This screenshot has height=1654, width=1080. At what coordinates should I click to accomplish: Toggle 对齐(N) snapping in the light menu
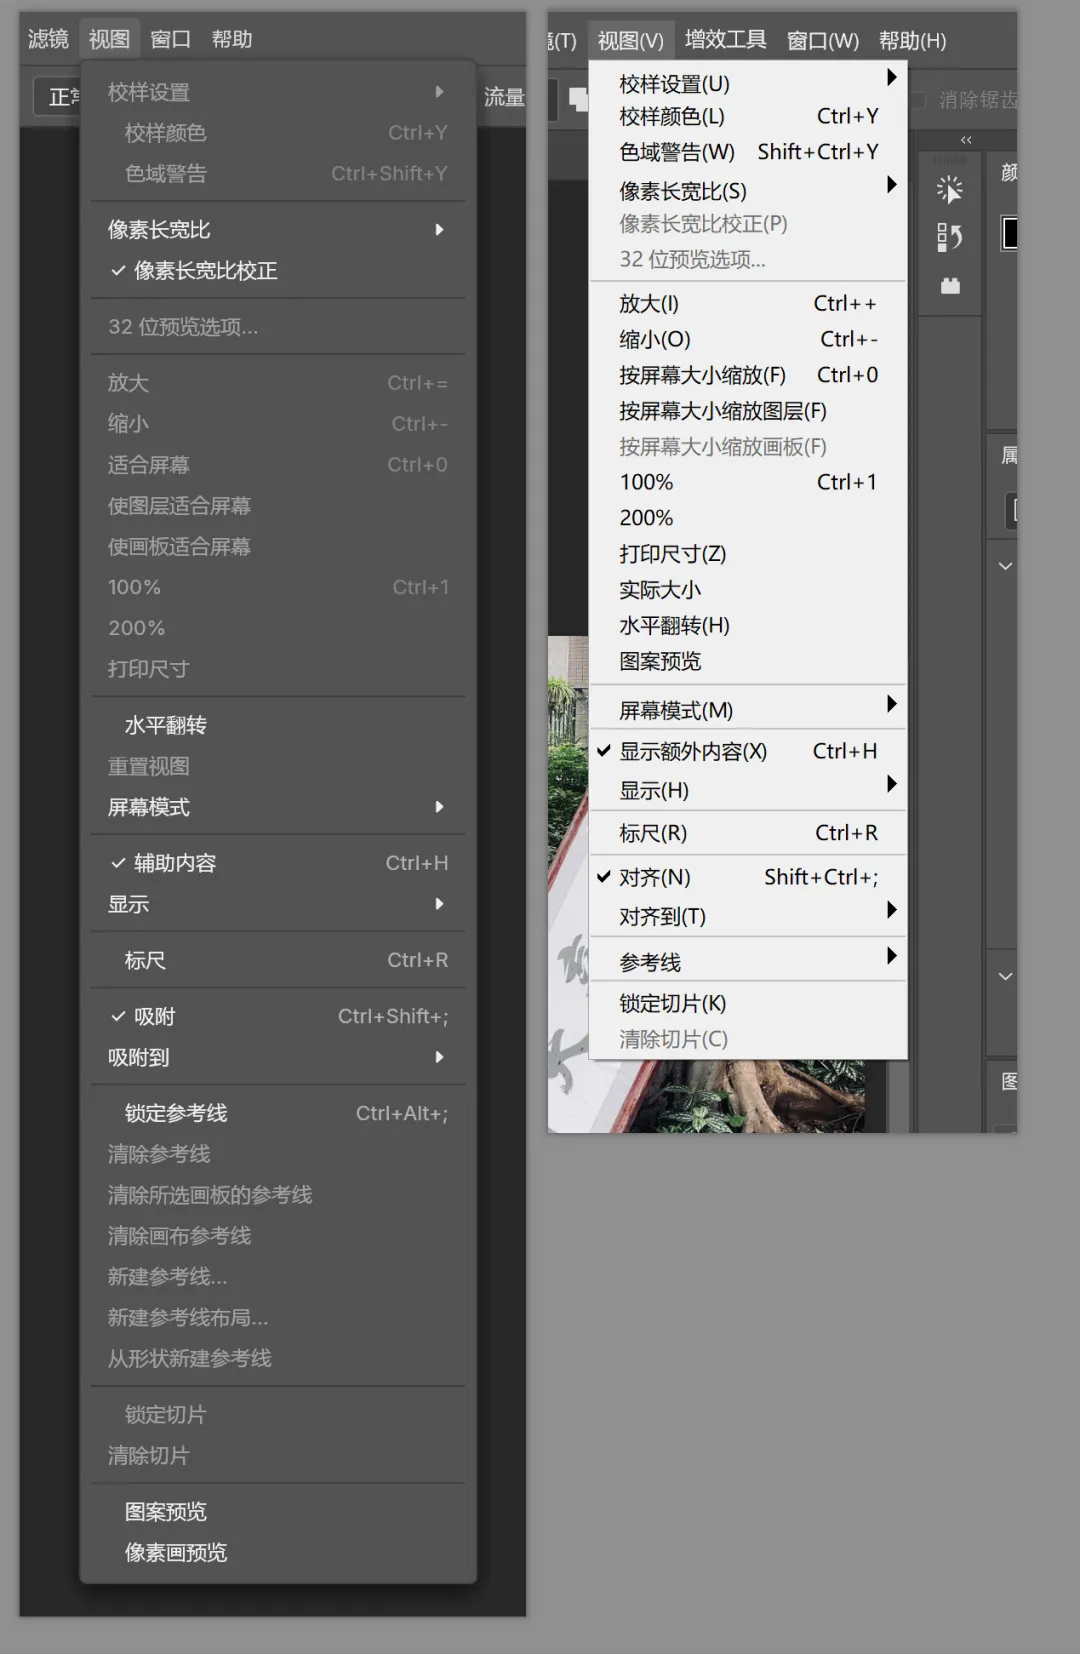pos(748,877)
